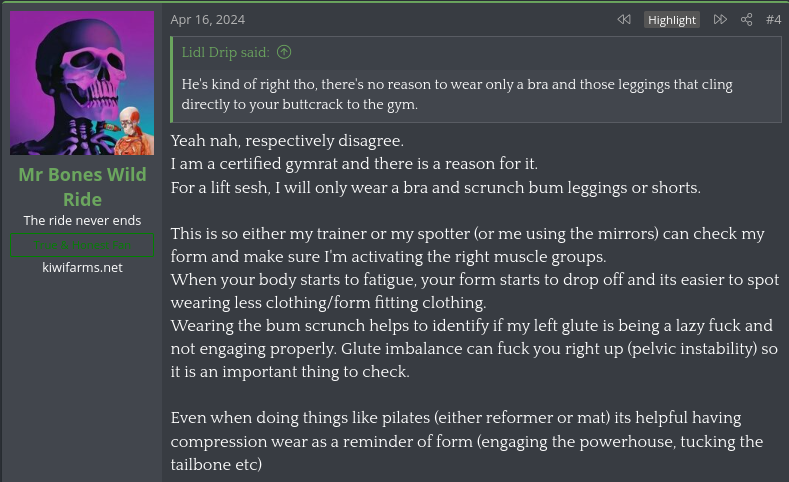This screenshot has height=482, width=789.
Task: Click the purple skeleton avatar image
Action: 82,83
